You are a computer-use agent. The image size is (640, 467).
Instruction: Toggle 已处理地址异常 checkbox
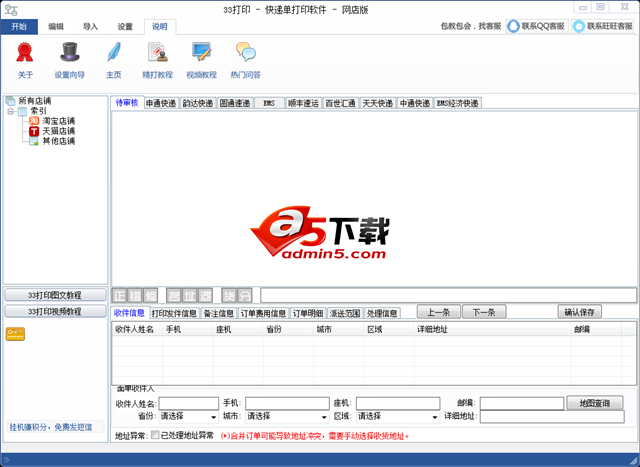click(155, 435)
